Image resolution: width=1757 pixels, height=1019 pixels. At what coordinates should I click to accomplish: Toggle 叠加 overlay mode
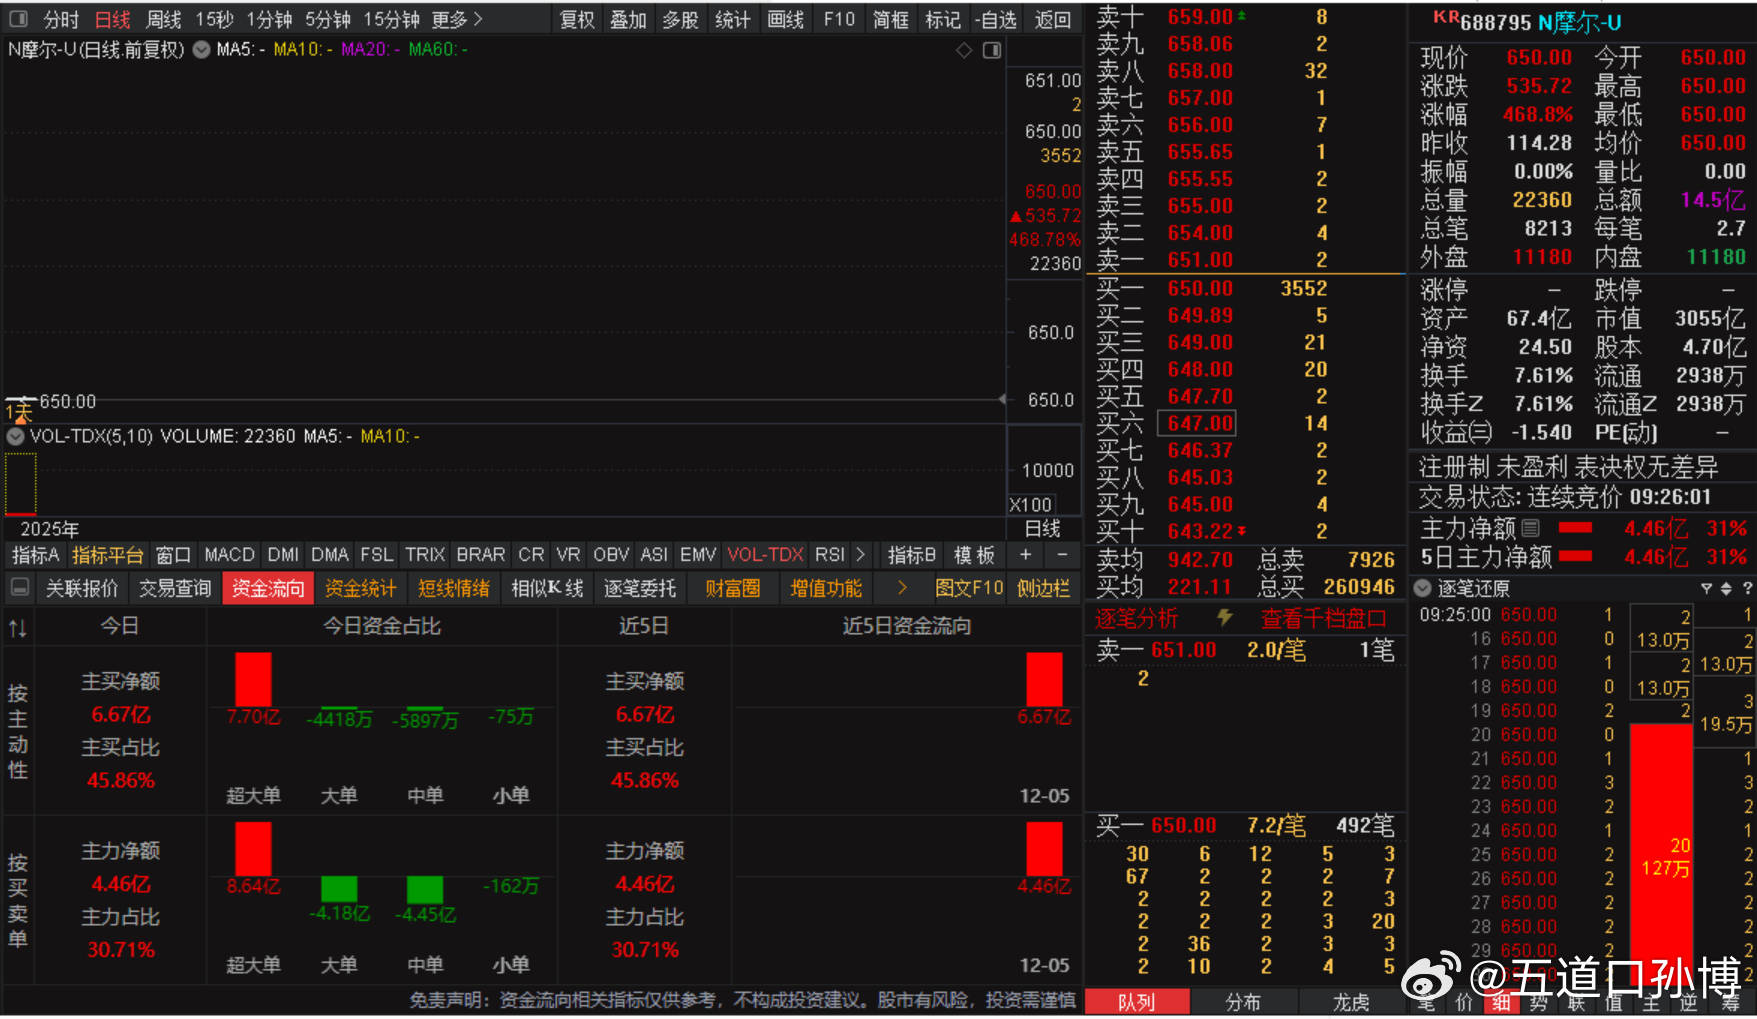pos(629,19)
